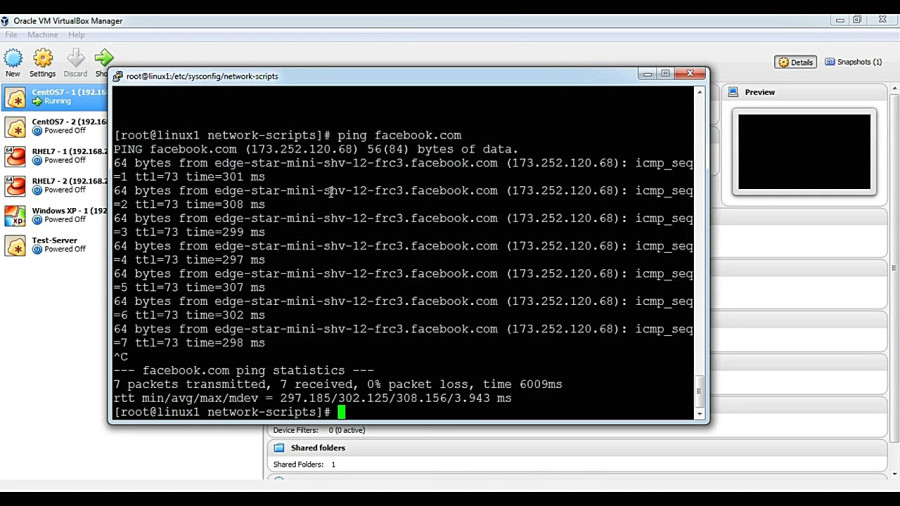Select Windows XP - 1 virtual machine
This screenshot has width=900, height=506.
(55, 215)
